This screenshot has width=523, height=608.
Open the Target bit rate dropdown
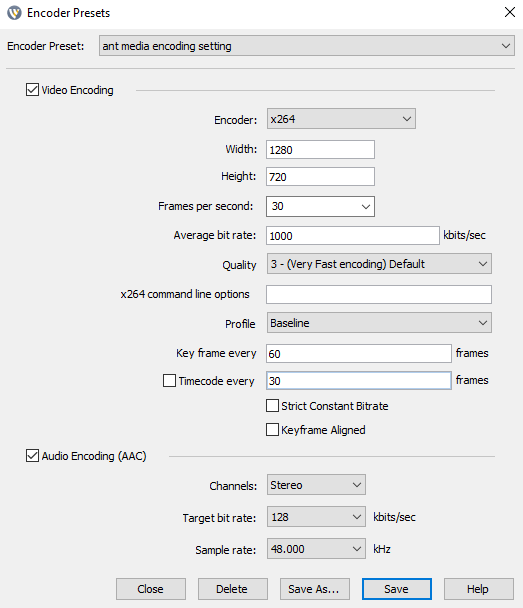coord(316,516)
